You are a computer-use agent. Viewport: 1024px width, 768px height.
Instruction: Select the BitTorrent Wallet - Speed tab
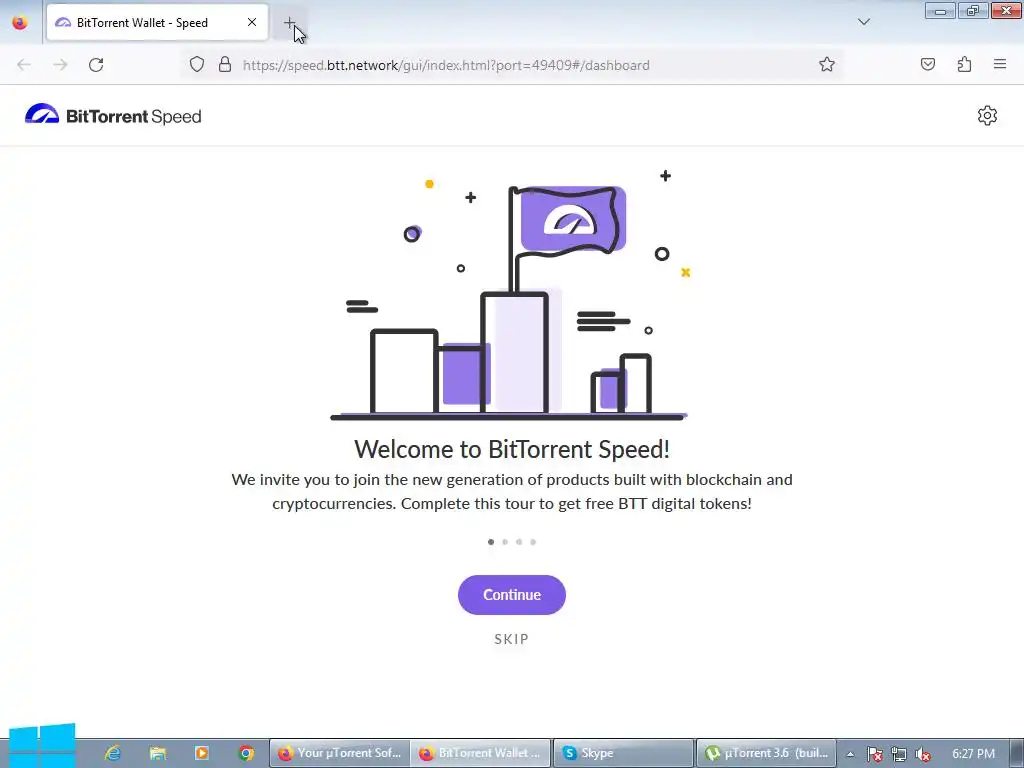[157, 22]
